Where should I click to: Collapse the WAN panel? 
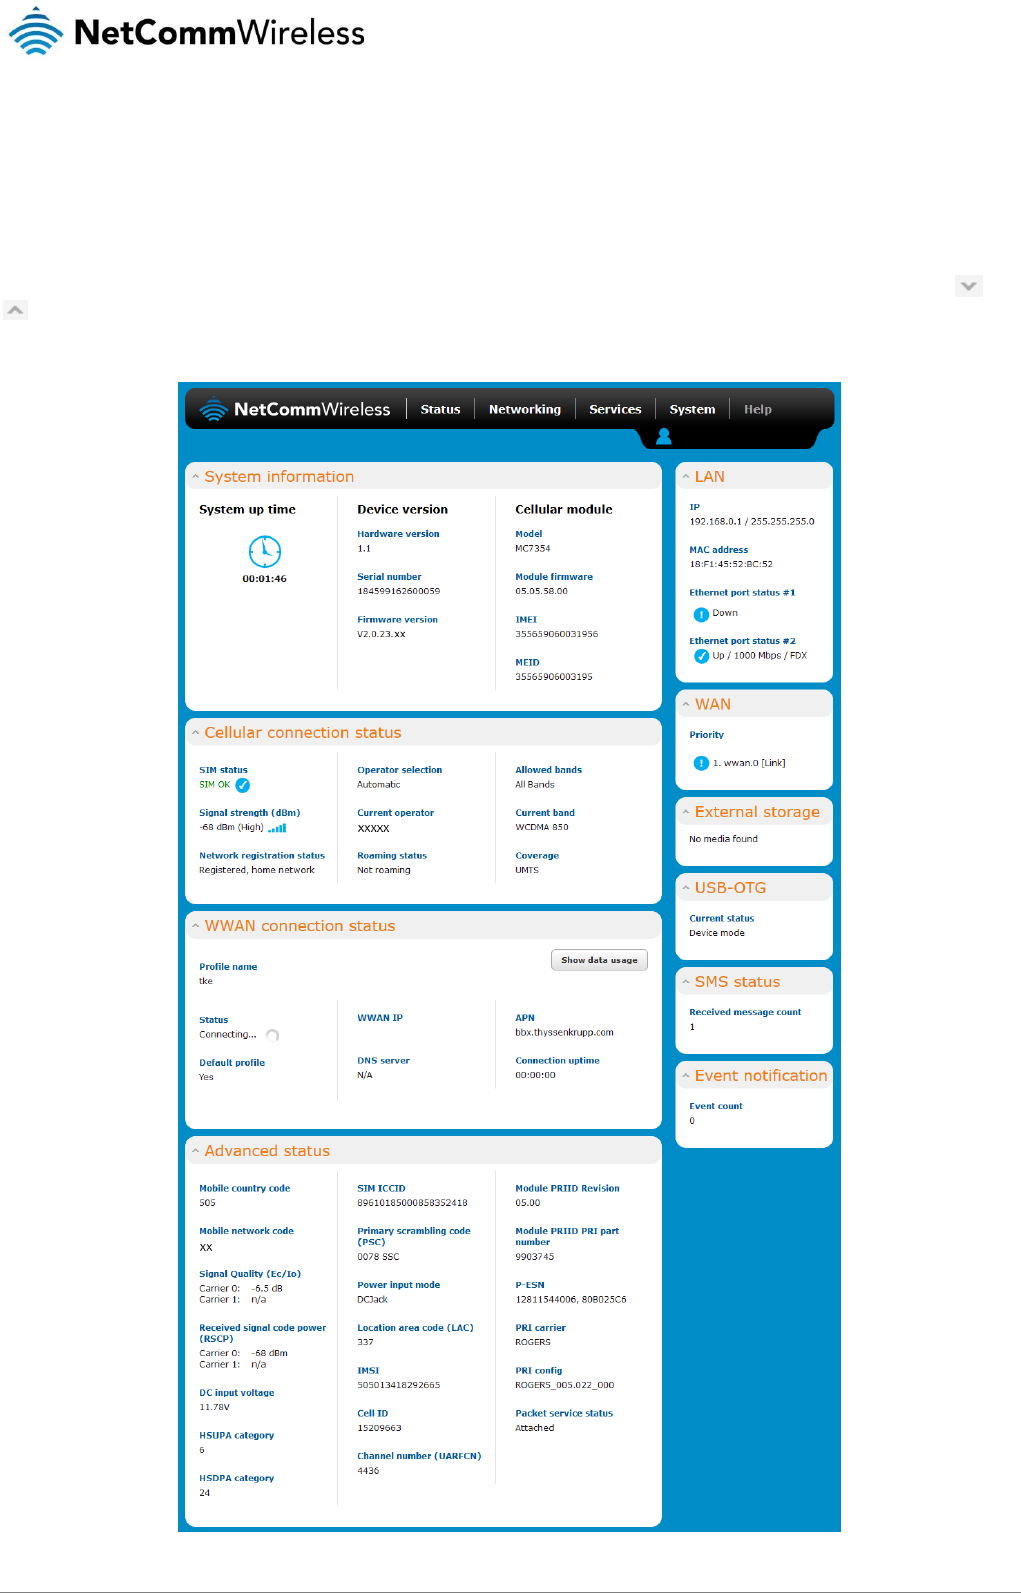pyautogui.click(x=686, y=704)
